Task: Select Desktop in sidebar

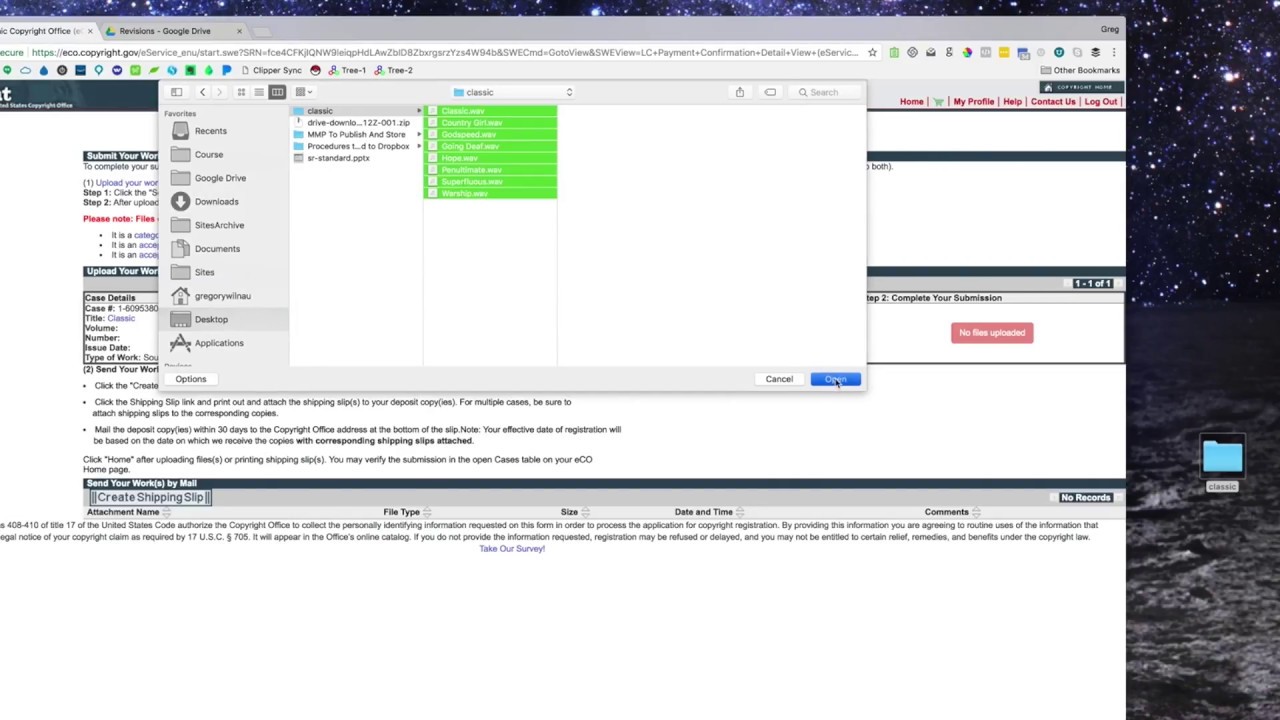Action: coord(211,319)
